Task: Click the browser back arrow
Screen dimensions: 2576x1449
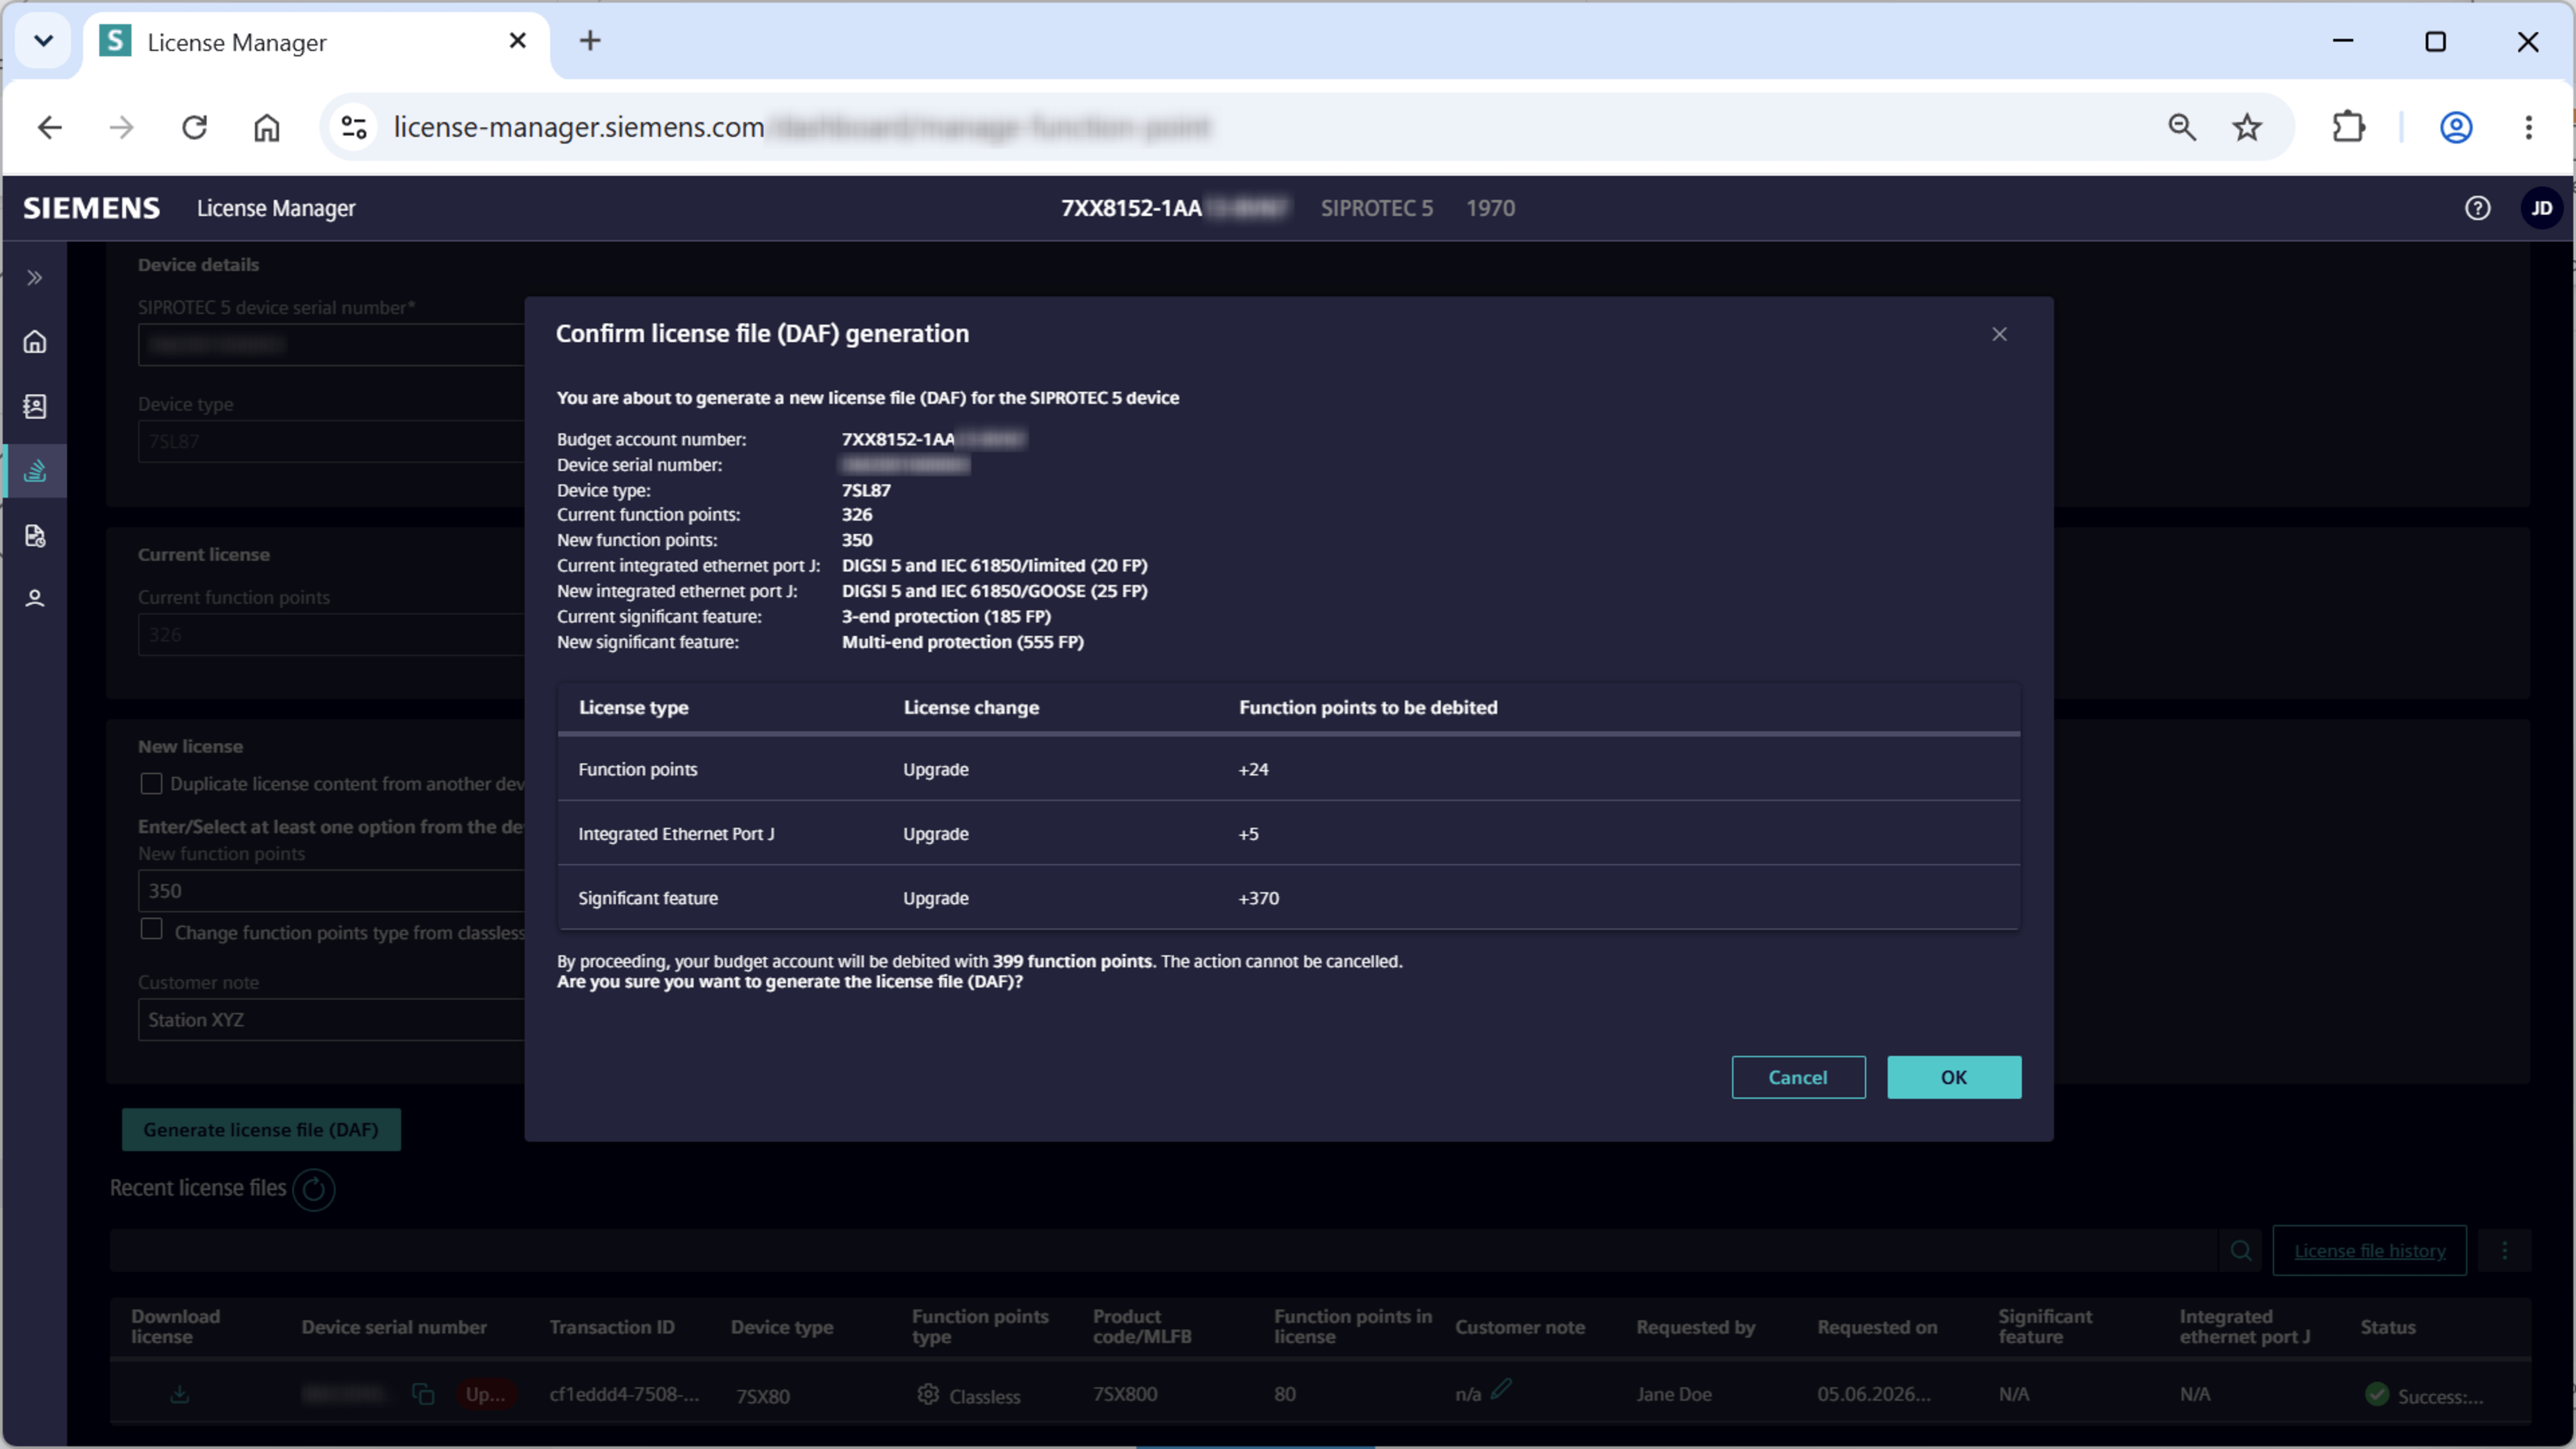Action: (49, 127)
